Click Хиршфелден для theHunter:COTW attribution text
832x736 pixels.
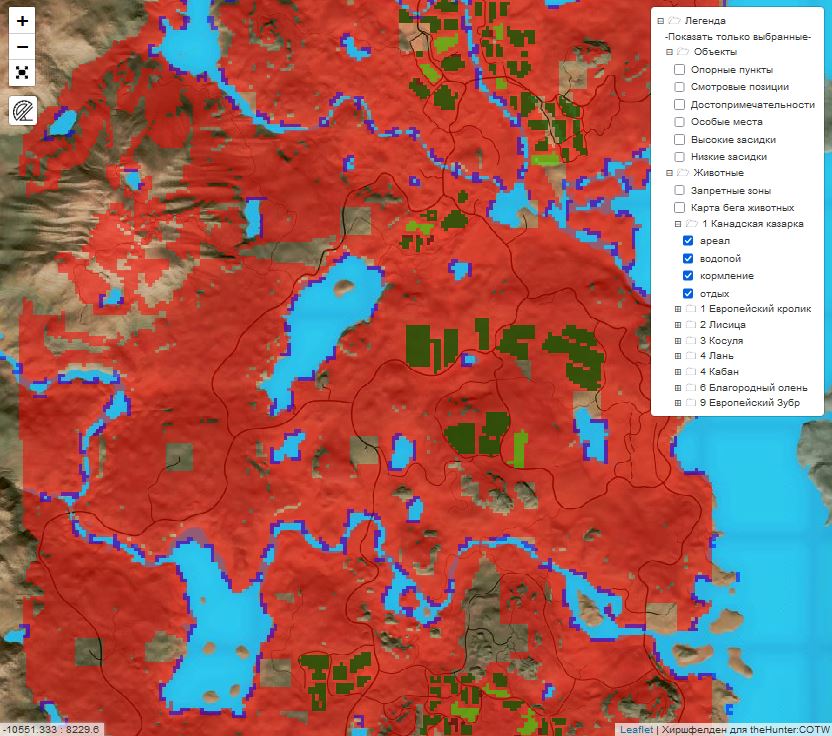point(747,730)
